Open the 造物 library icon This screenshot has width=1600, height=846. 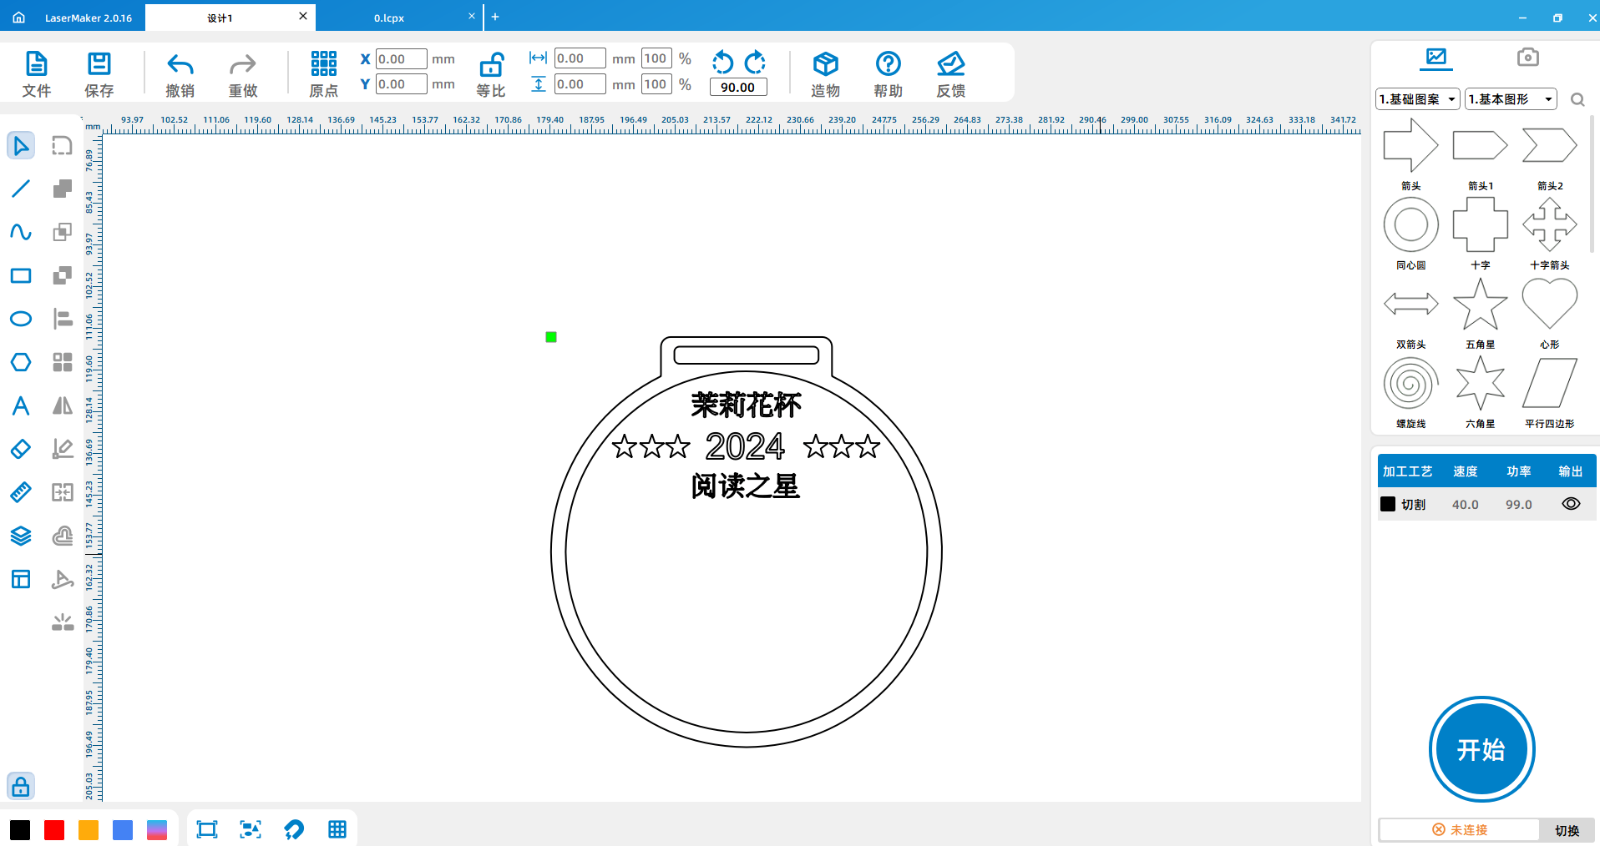825,74
